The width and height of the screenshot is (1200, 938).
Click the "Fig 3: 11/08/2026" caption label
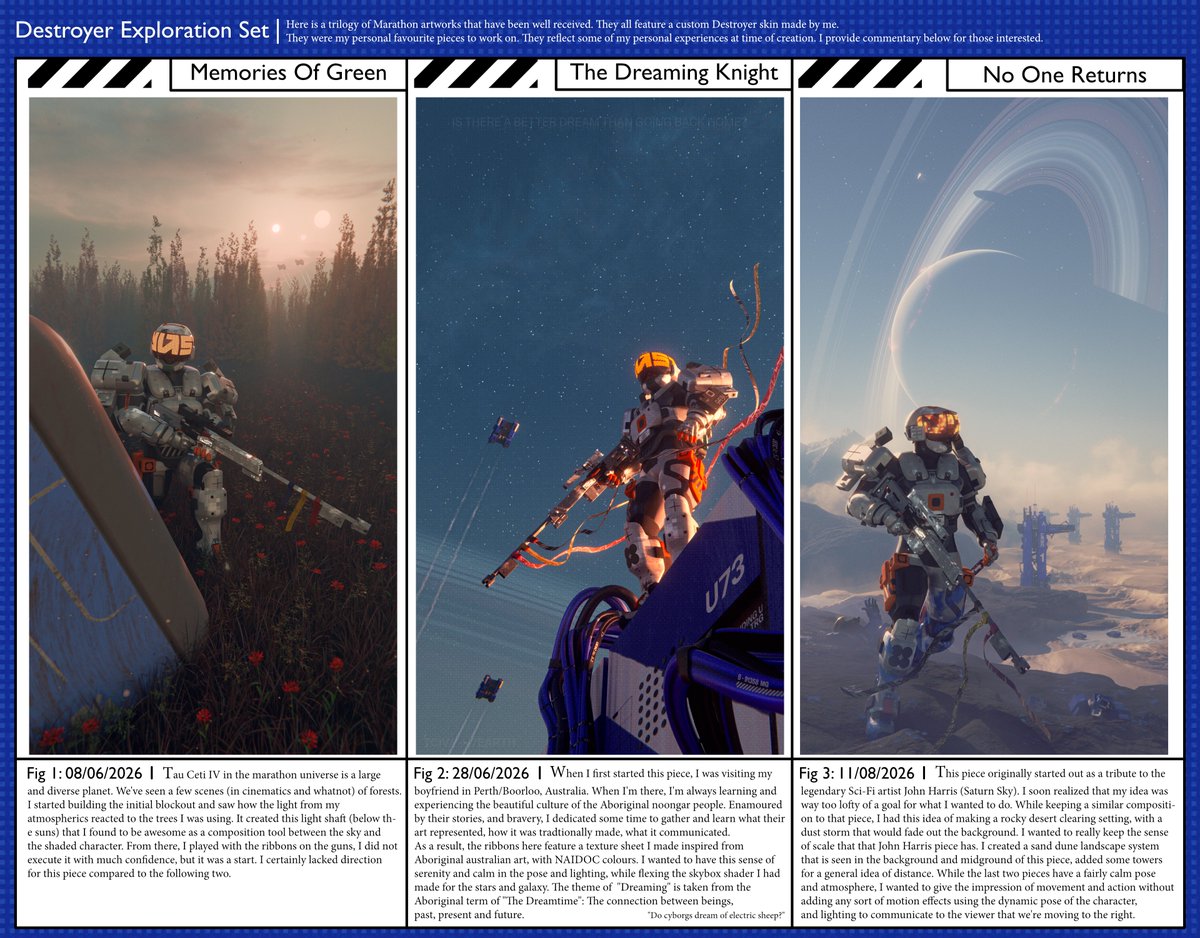(855, 773)
